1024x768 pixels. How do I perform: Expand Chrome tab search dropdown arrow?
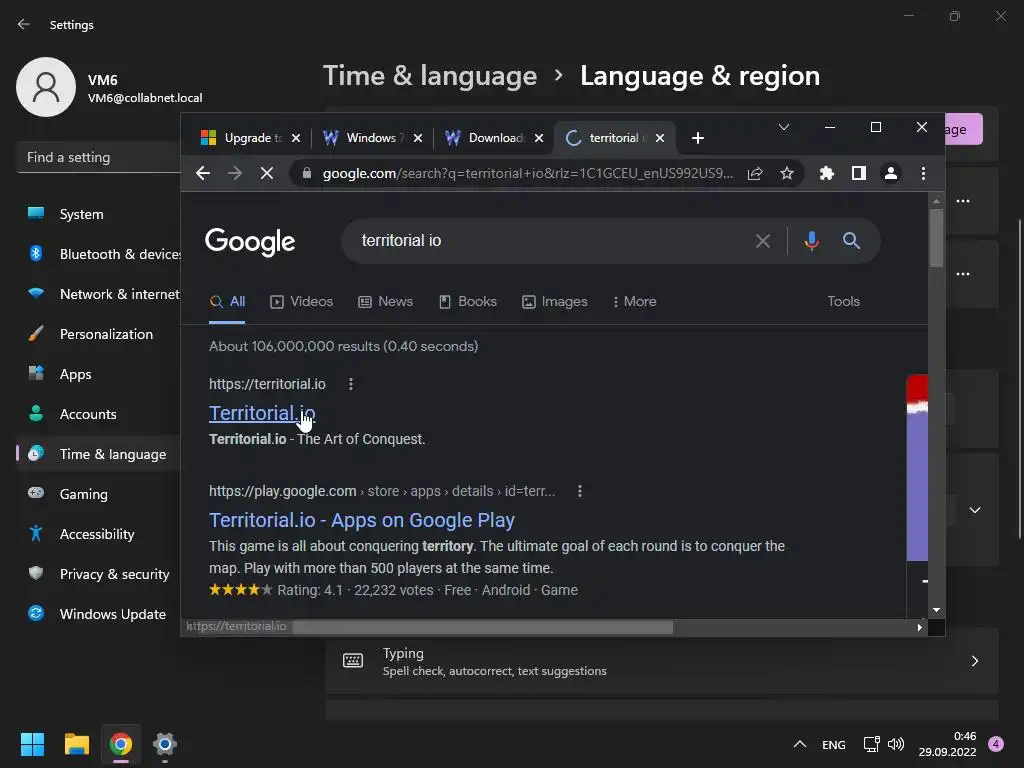(784, 127)
